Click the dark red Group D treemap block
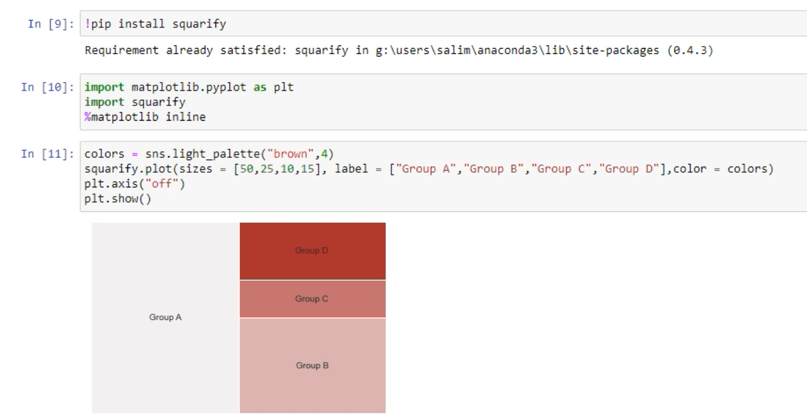 pos(312,250)
